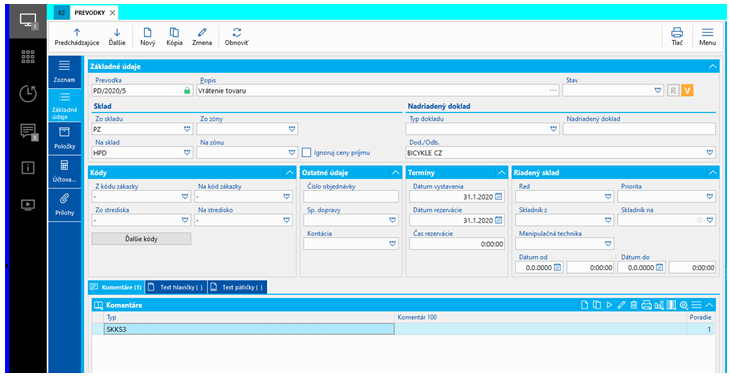Add a new comment in Komentáre toolbar
730x383 pixels.
coord(585,305)
